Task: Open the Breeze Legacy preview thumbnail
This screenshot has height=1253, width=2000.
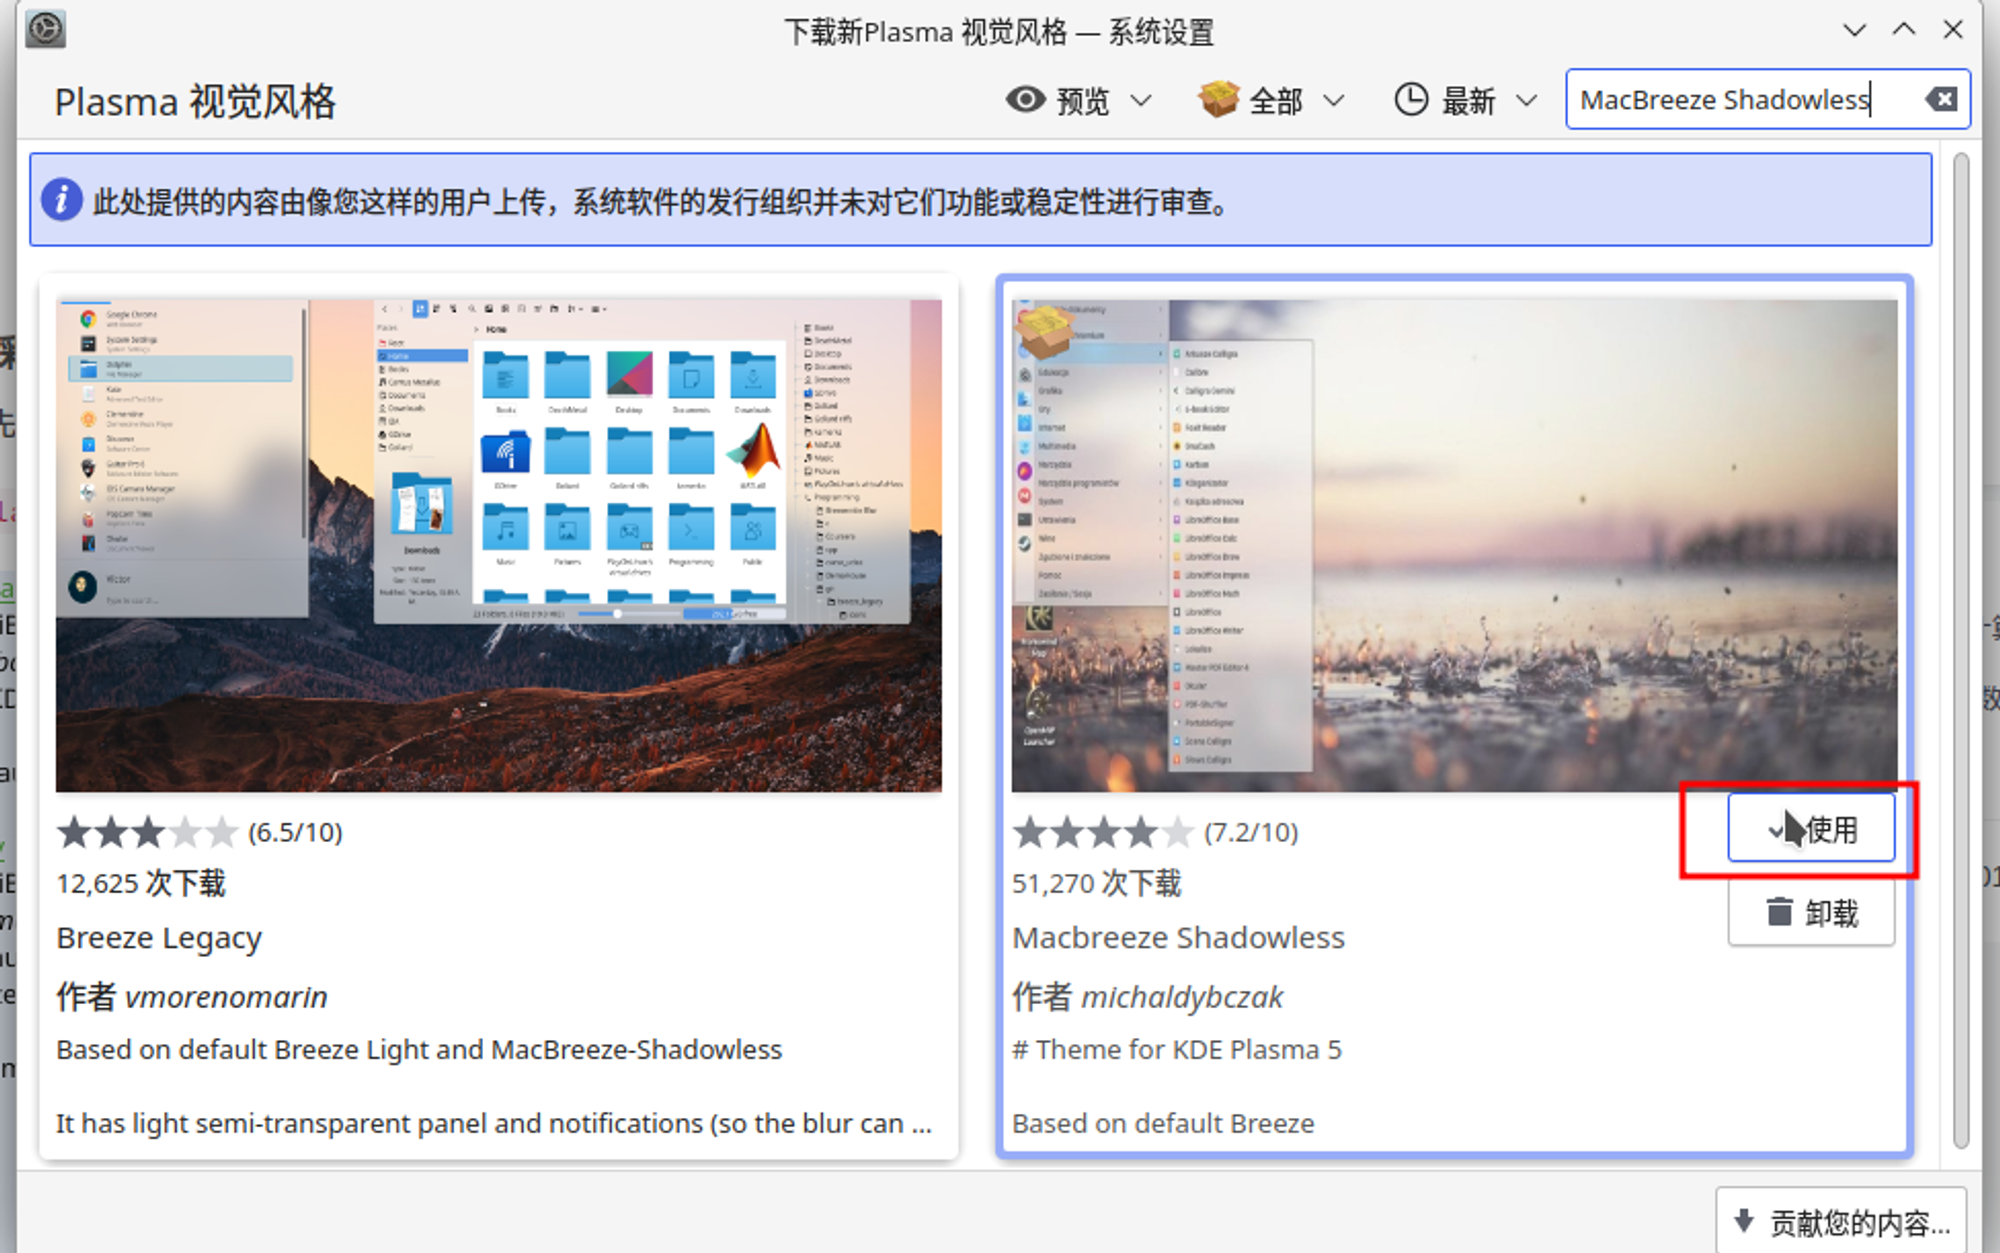Action: tap(498, 545)
